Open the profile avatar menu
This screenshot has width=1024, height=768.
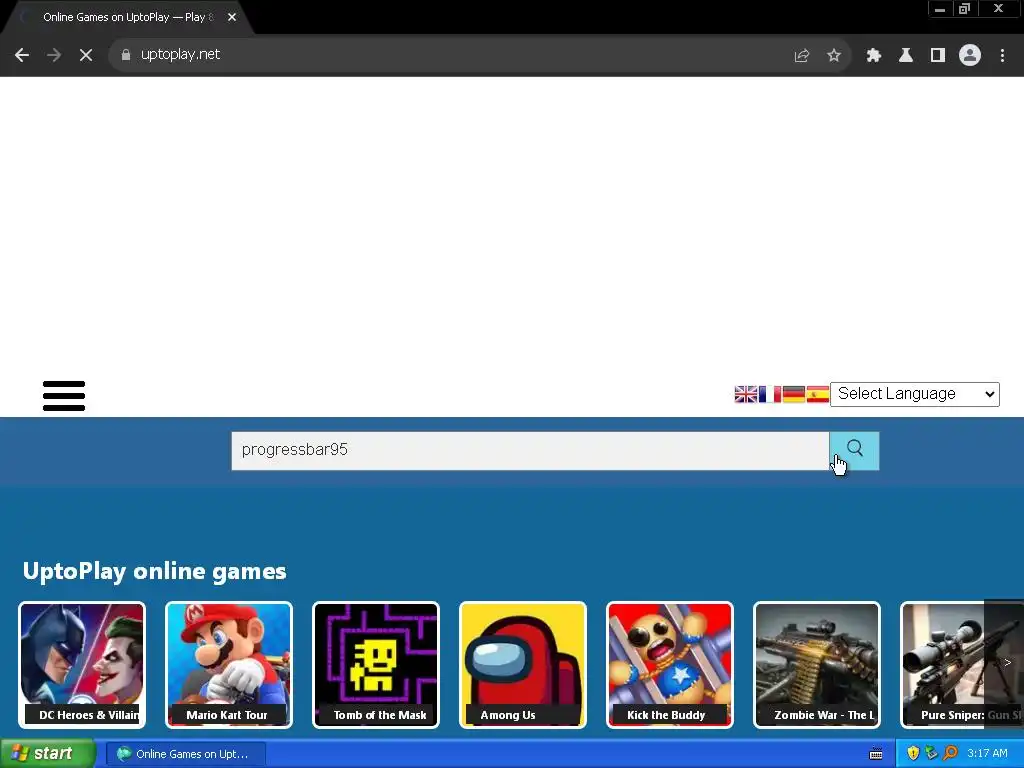click(x=970, y=55)
